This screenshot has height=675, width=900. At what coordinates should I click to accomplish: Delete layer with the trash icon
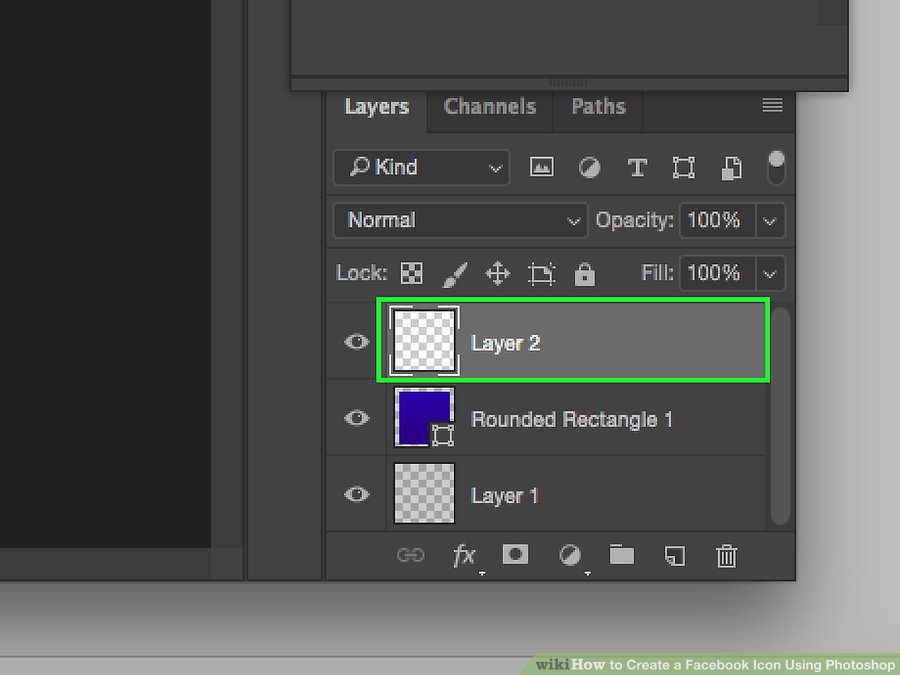(727, 555)
